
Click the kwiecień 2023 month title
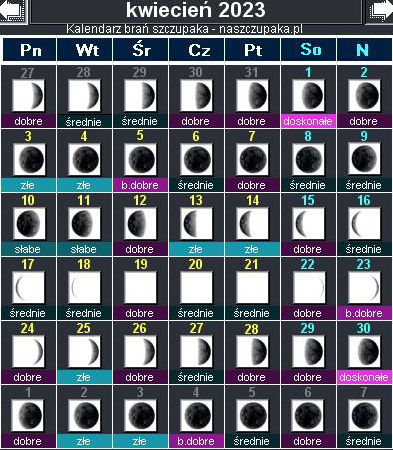(196, 10)
